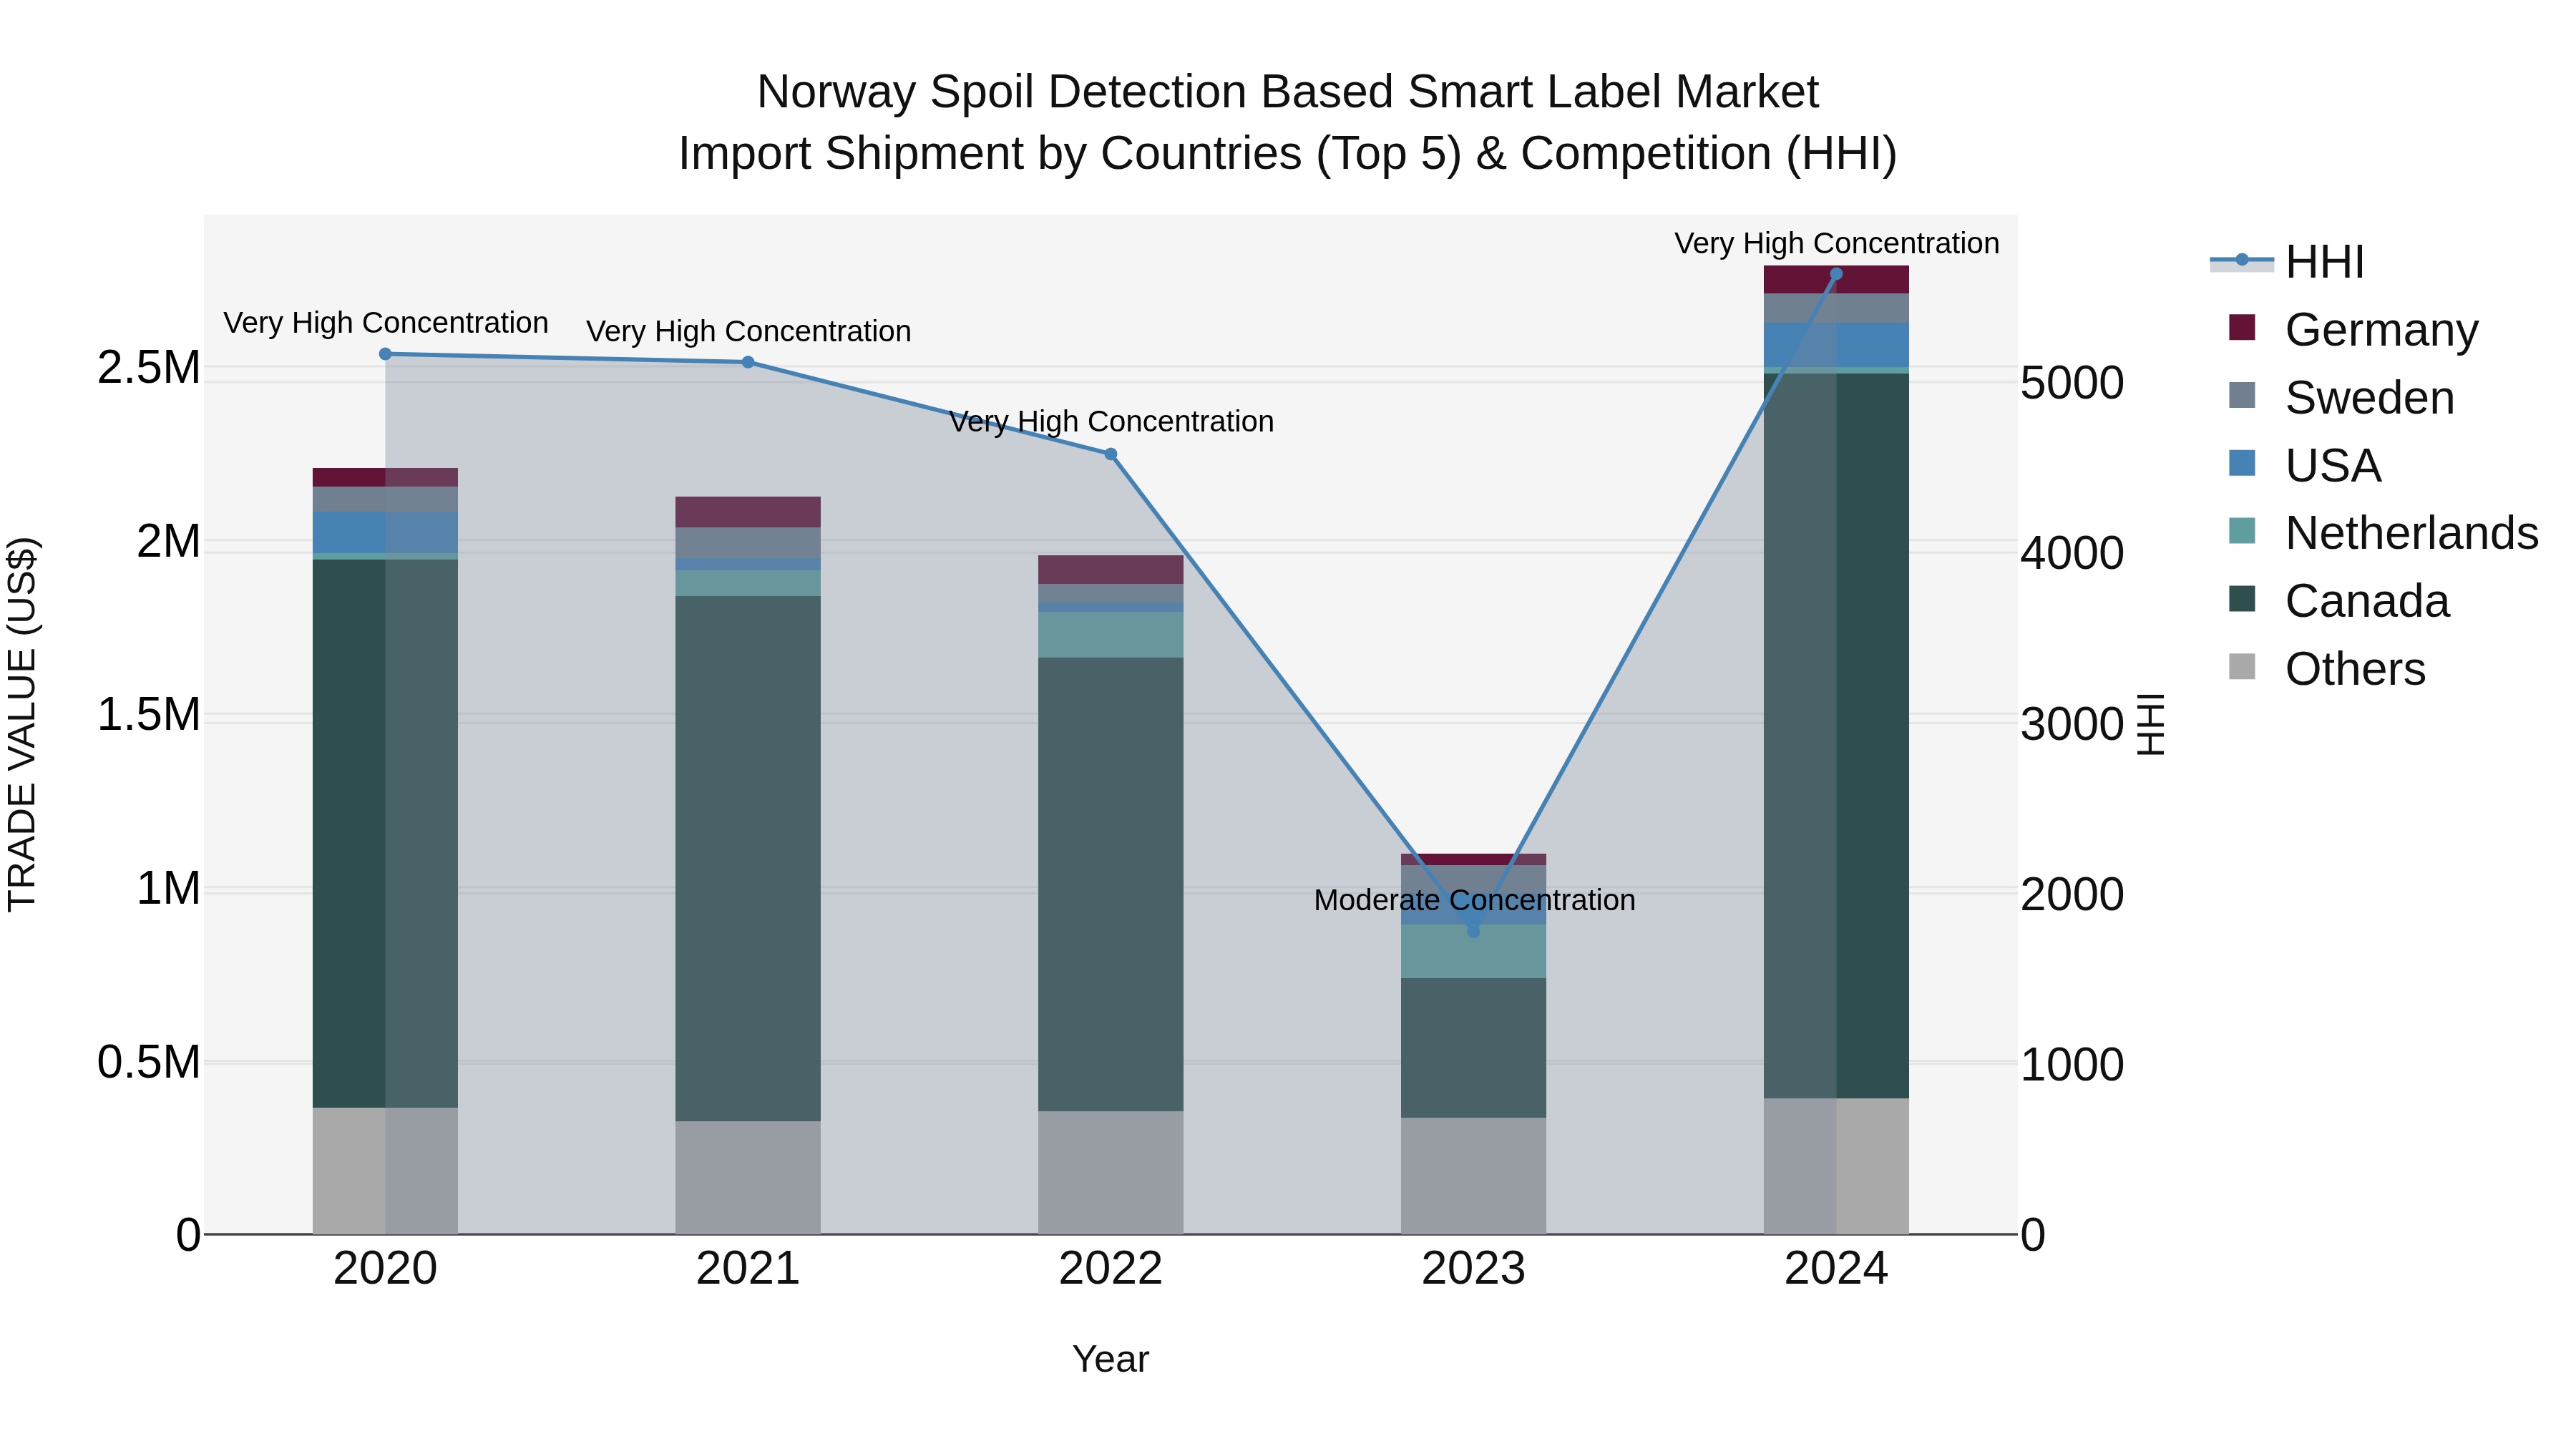Click the rotated HHI right-axis title
2576x1449 pixels.
pyautogui.click(x=2150, y=724)
